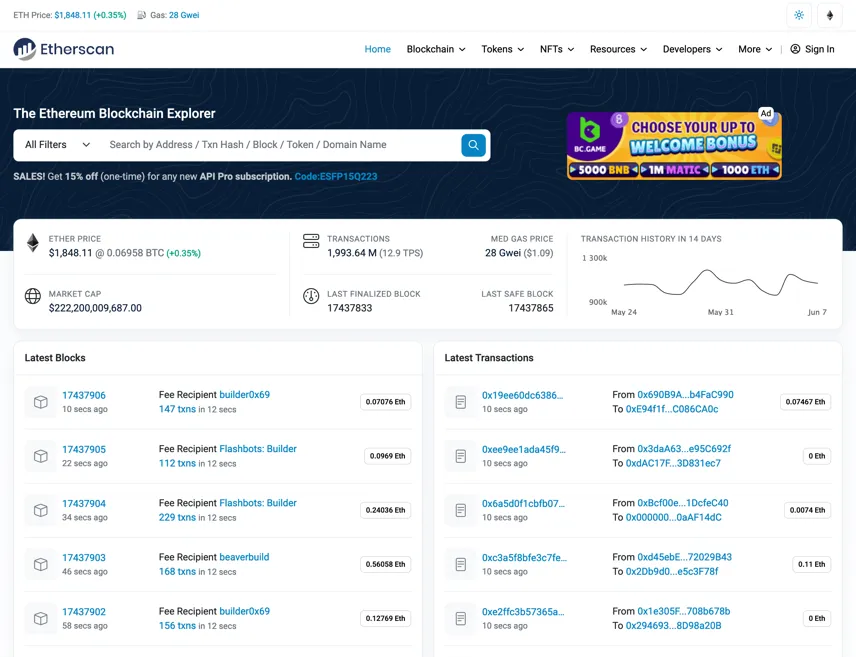Click the last finalized block 17437833

349,308
